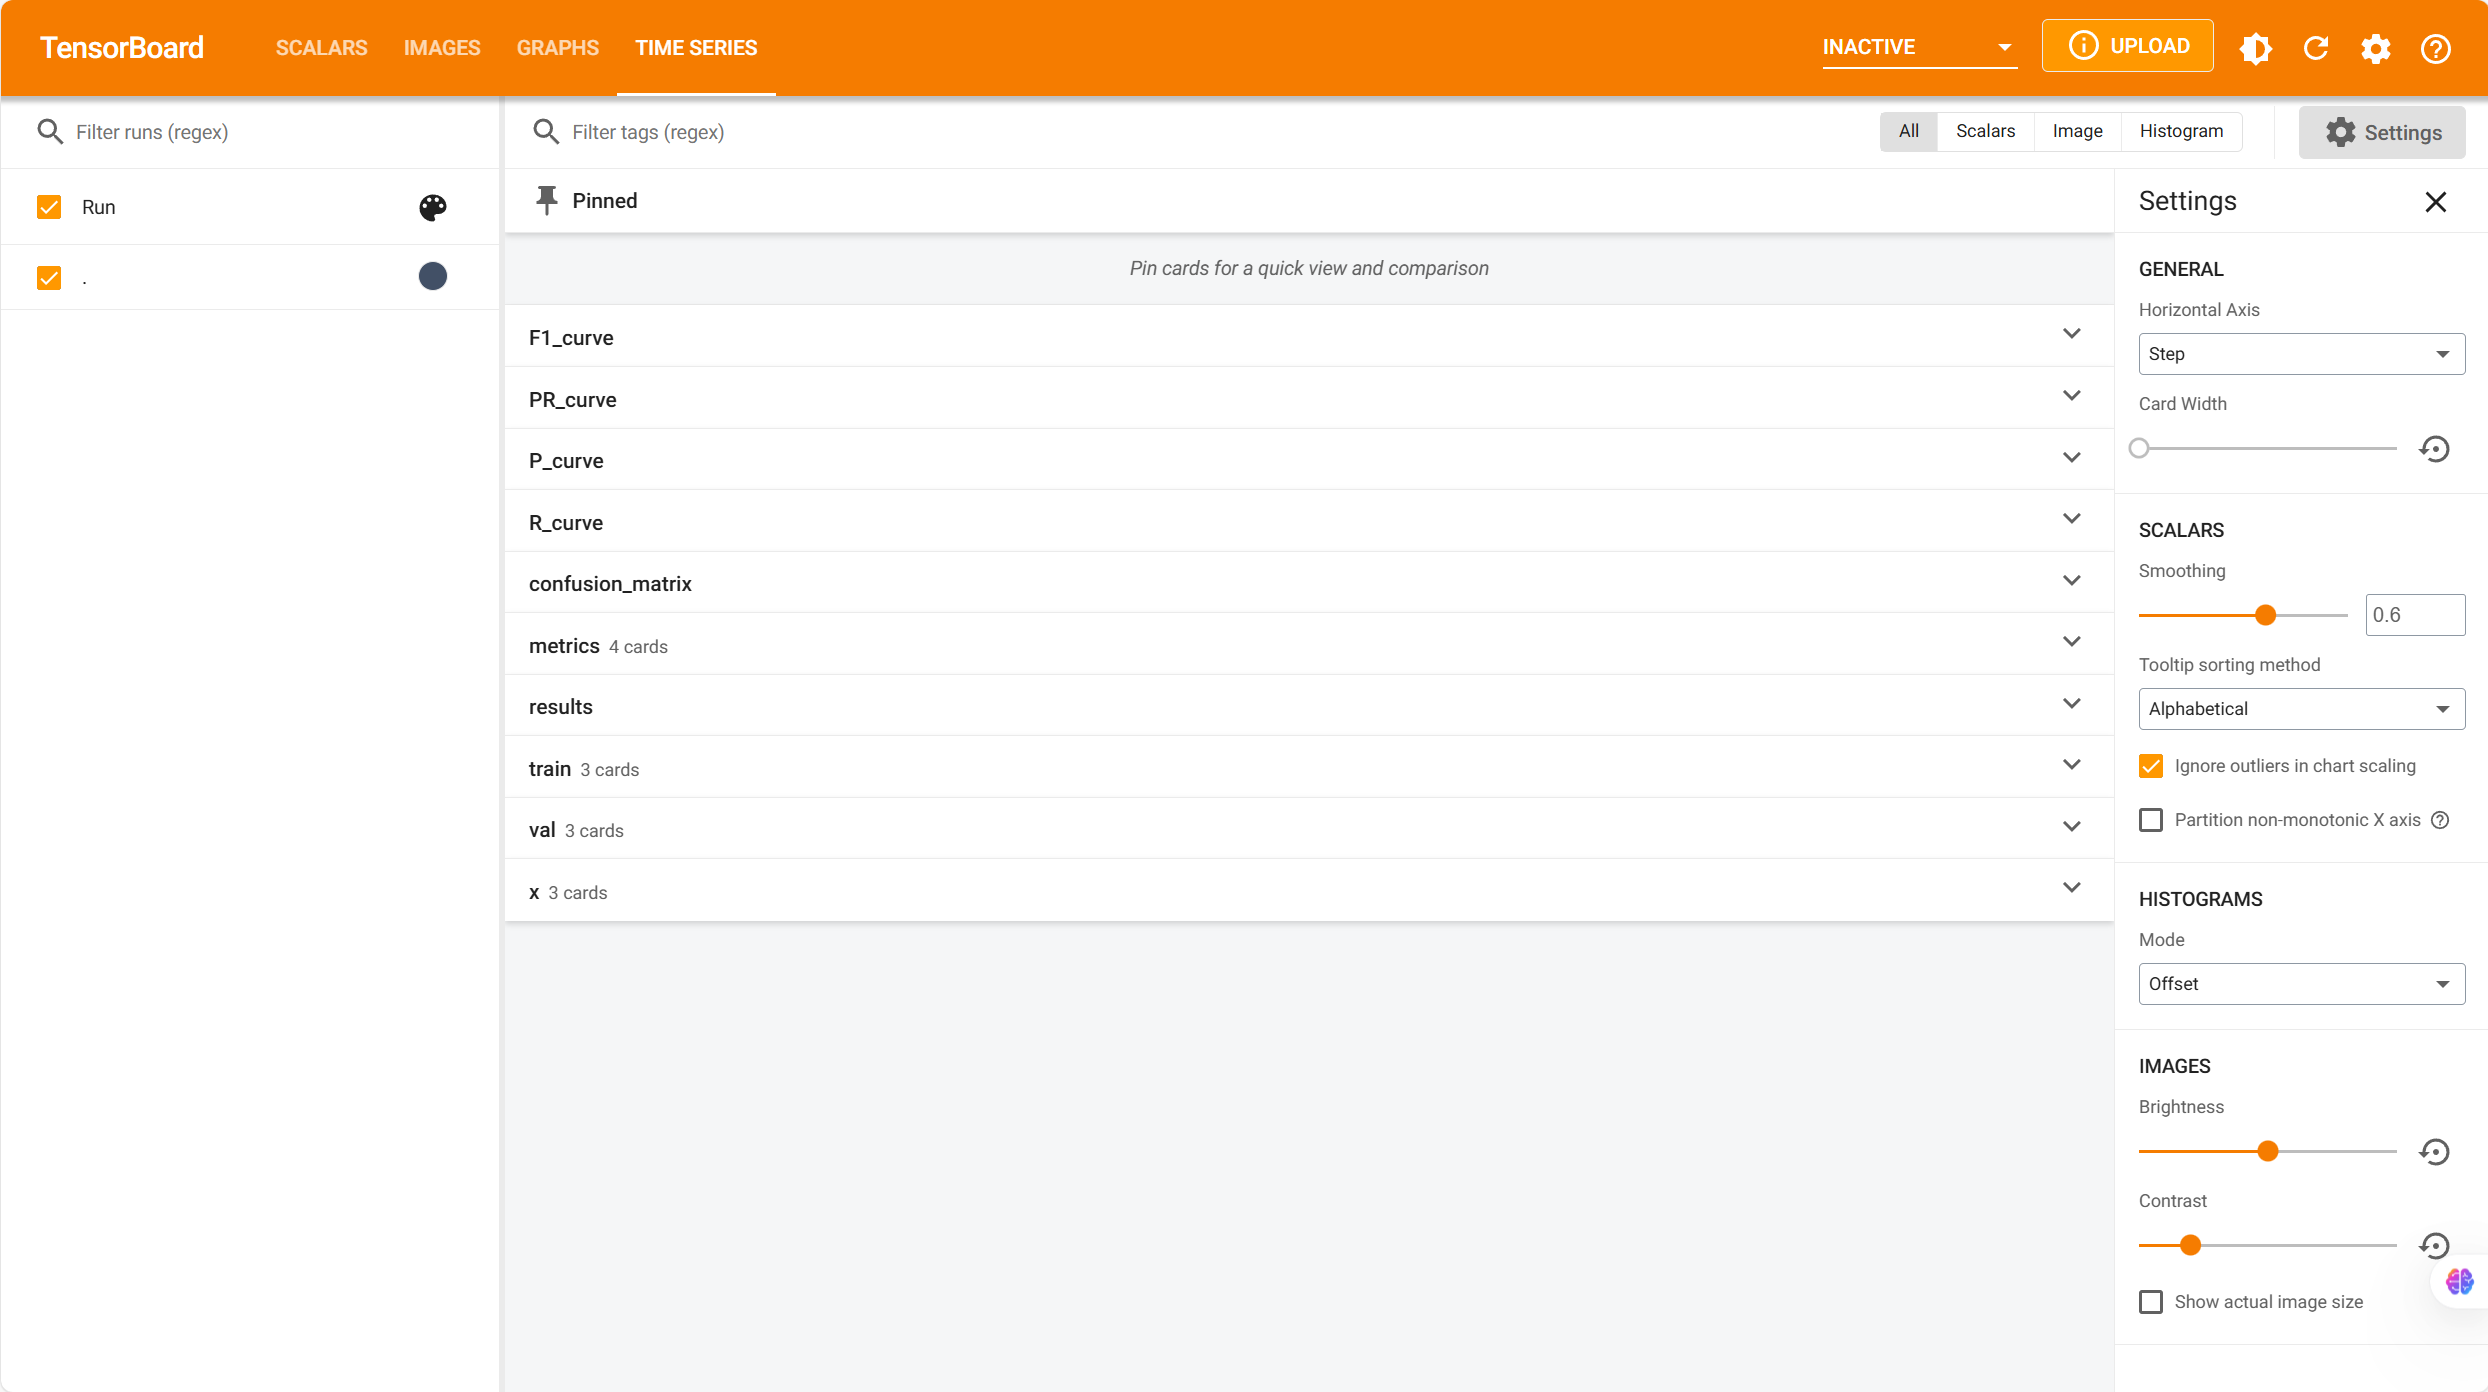The width and height of the screenshot is (2488, 1392).
Task: Reset image Brightness to default
Action: coord(2434,1152)
